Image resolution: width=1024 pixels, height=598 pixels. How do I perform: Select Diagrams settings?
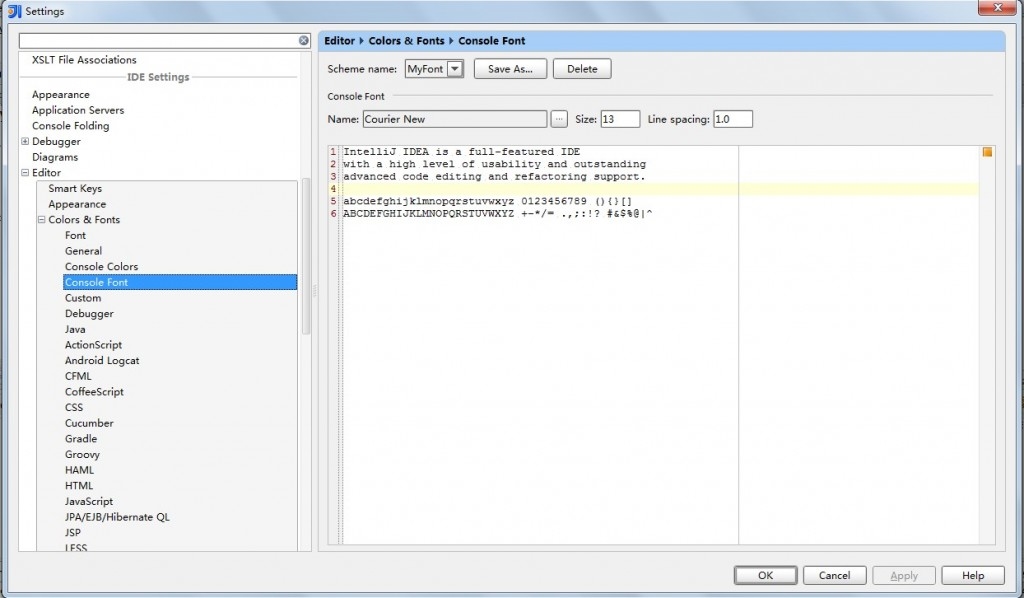[55, 157]
